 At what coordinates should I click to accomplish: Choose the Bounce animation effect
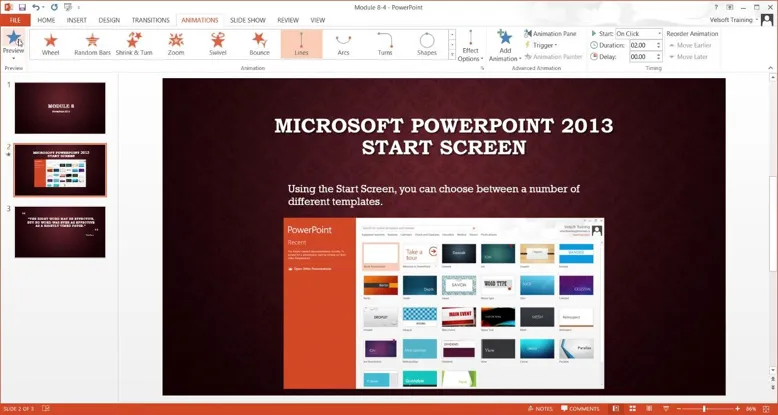pyautogui.click(x=259, y=44)
